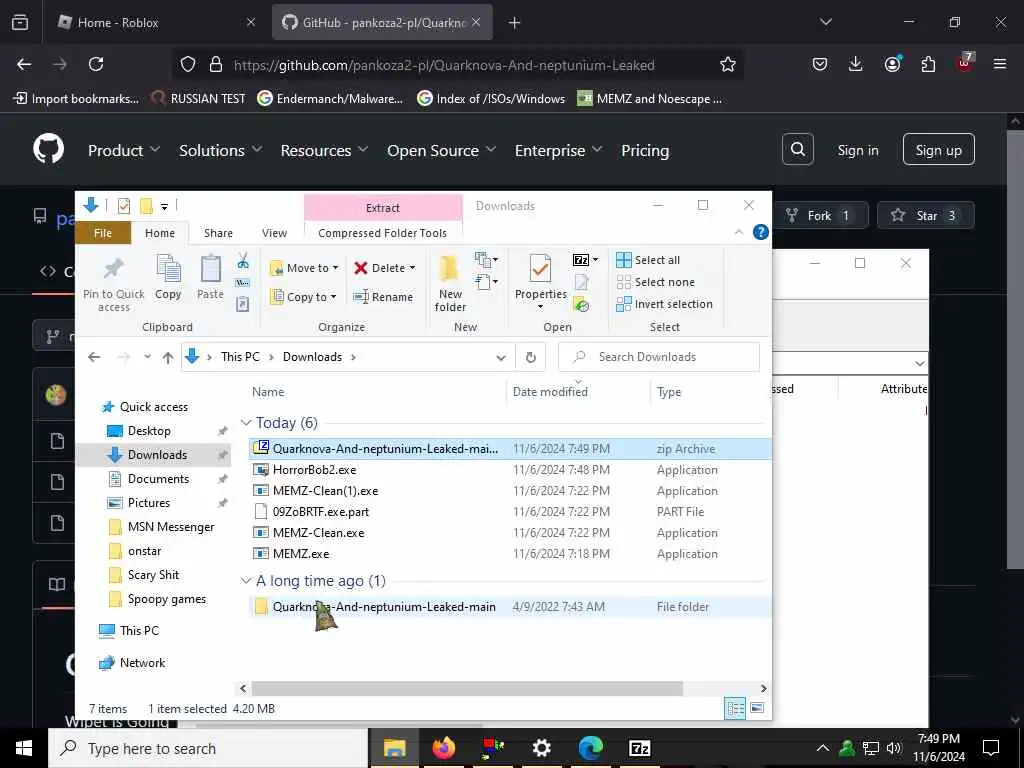Click the Fork repository button
1024x768 pixels.
[x=820, y=215]
